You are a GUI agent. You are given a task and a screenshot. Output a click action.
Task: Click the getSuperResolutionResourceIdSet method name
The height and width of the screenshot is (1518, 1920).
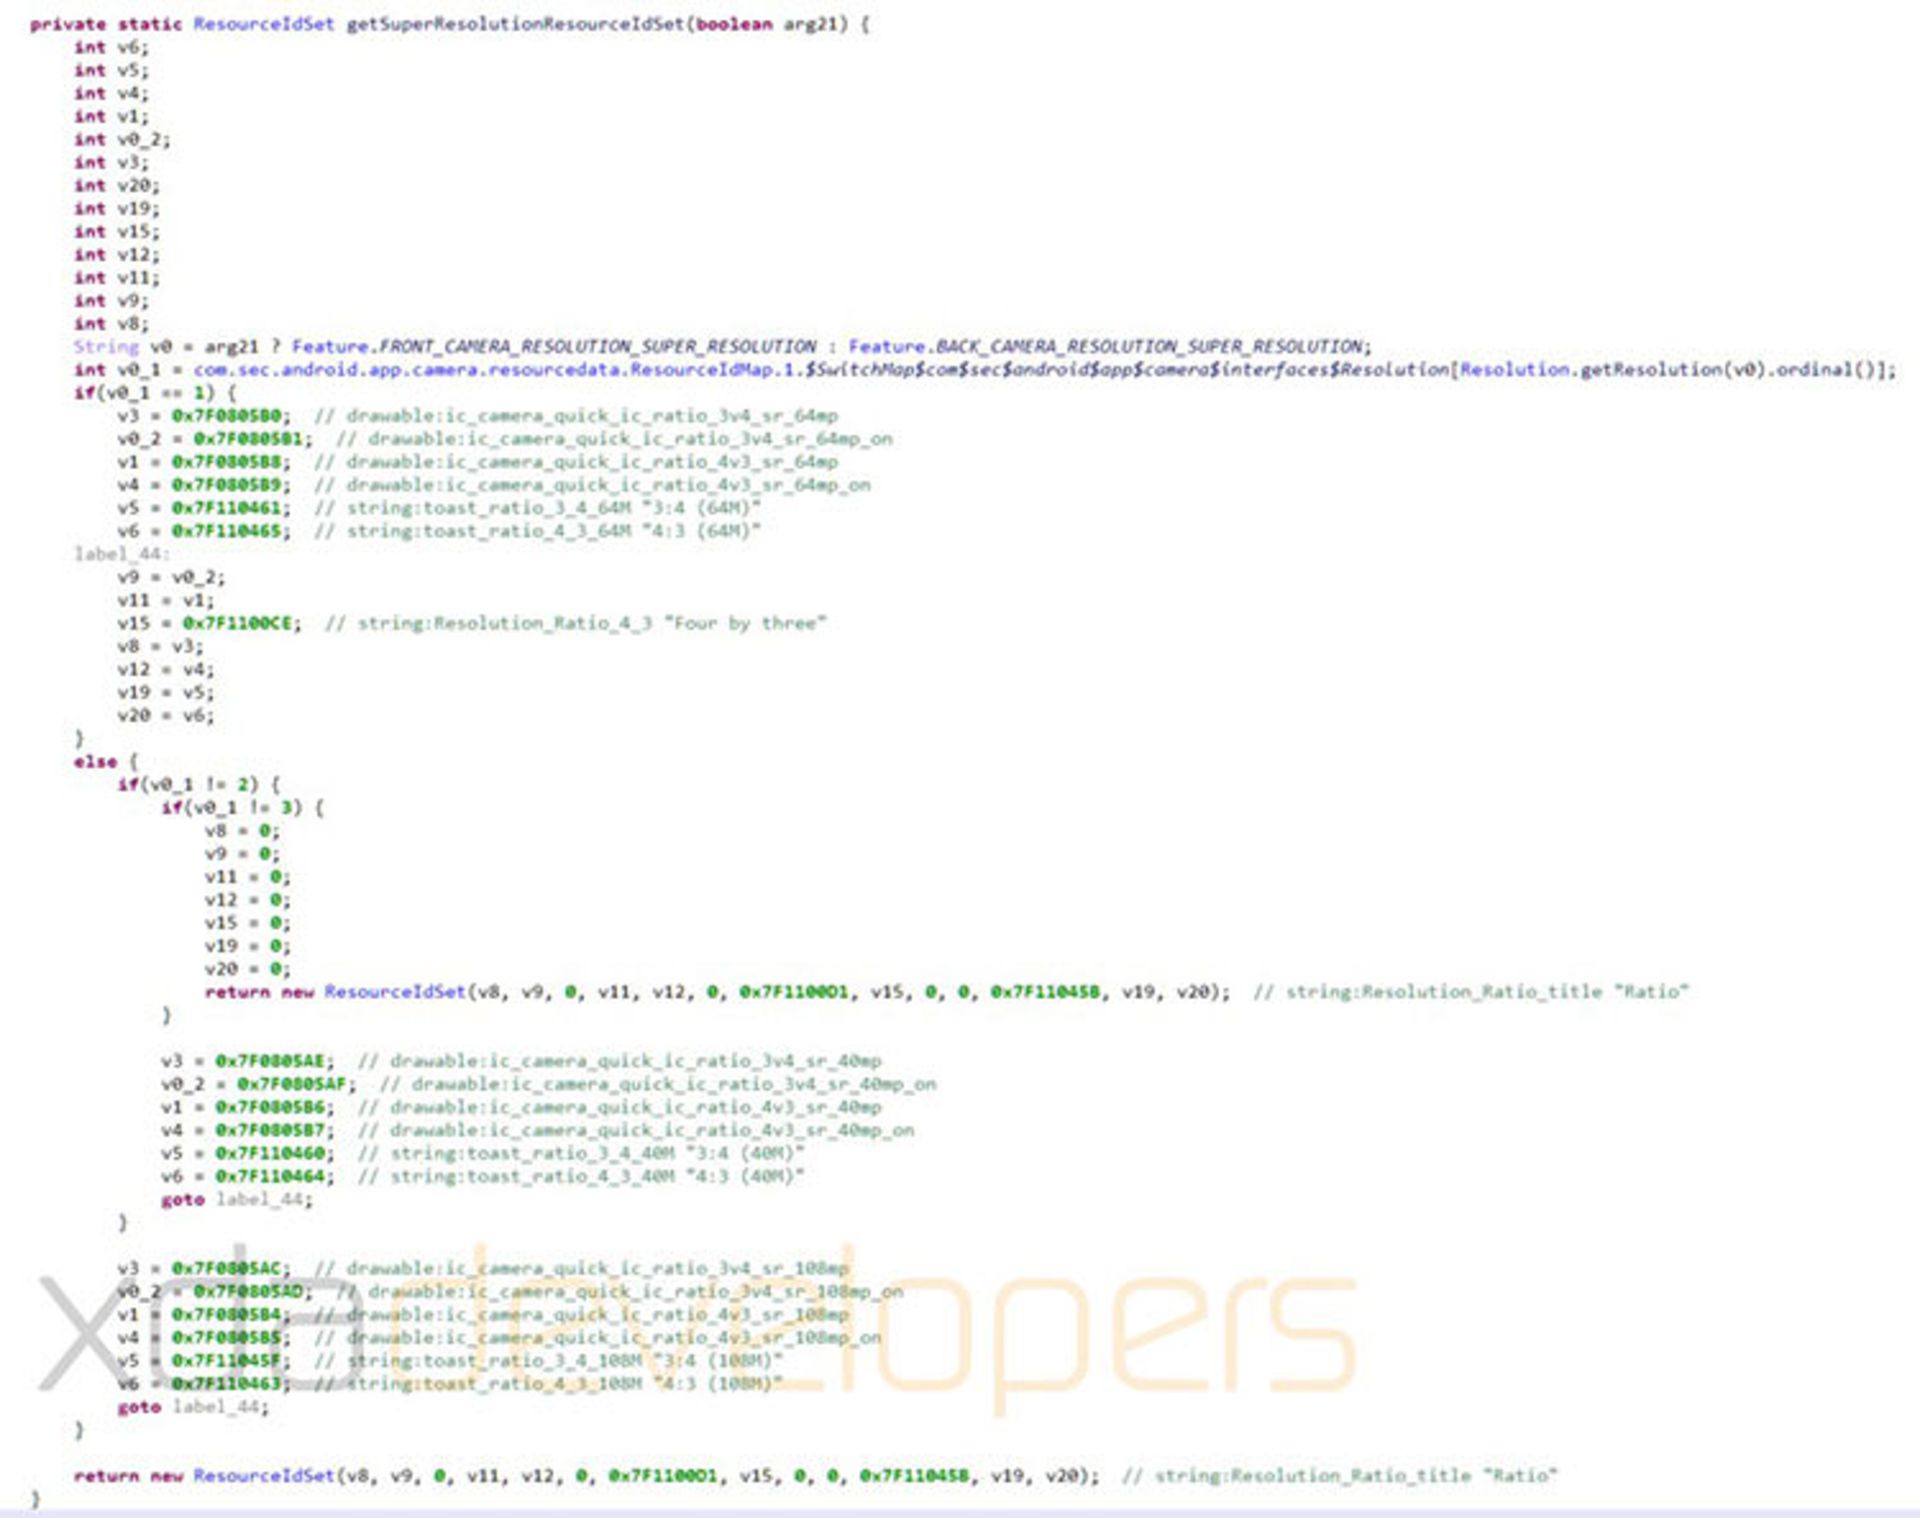(x=515, y=24)
